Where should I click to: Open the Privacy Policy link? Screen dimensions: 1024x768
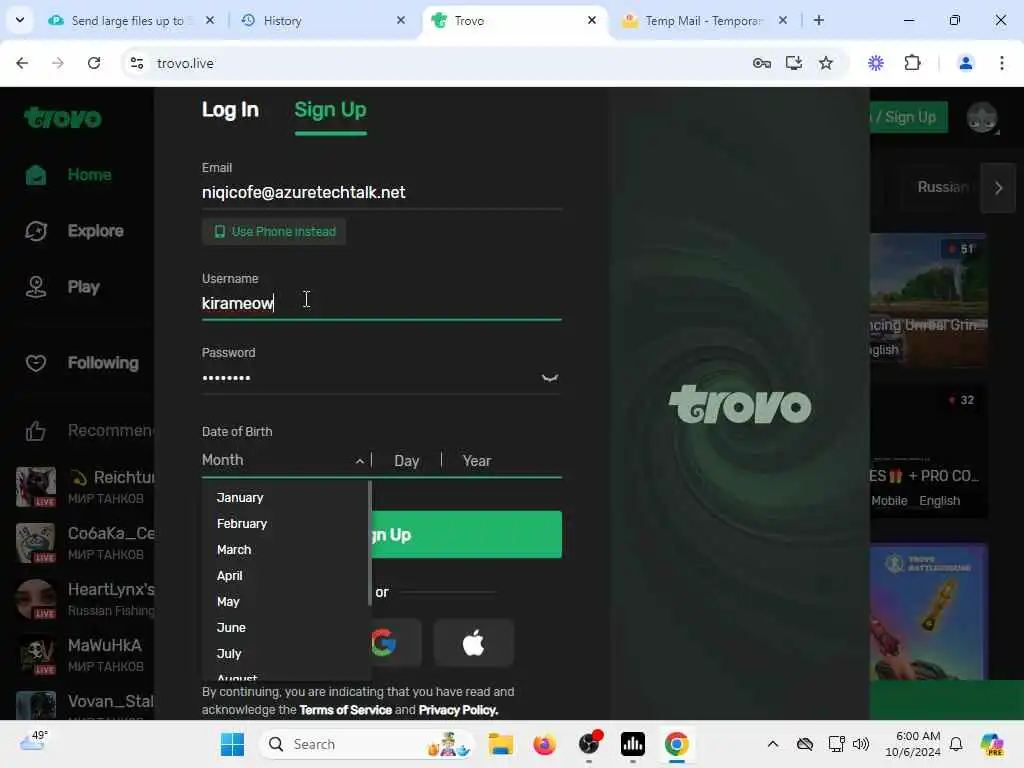[x=458, y=710]
